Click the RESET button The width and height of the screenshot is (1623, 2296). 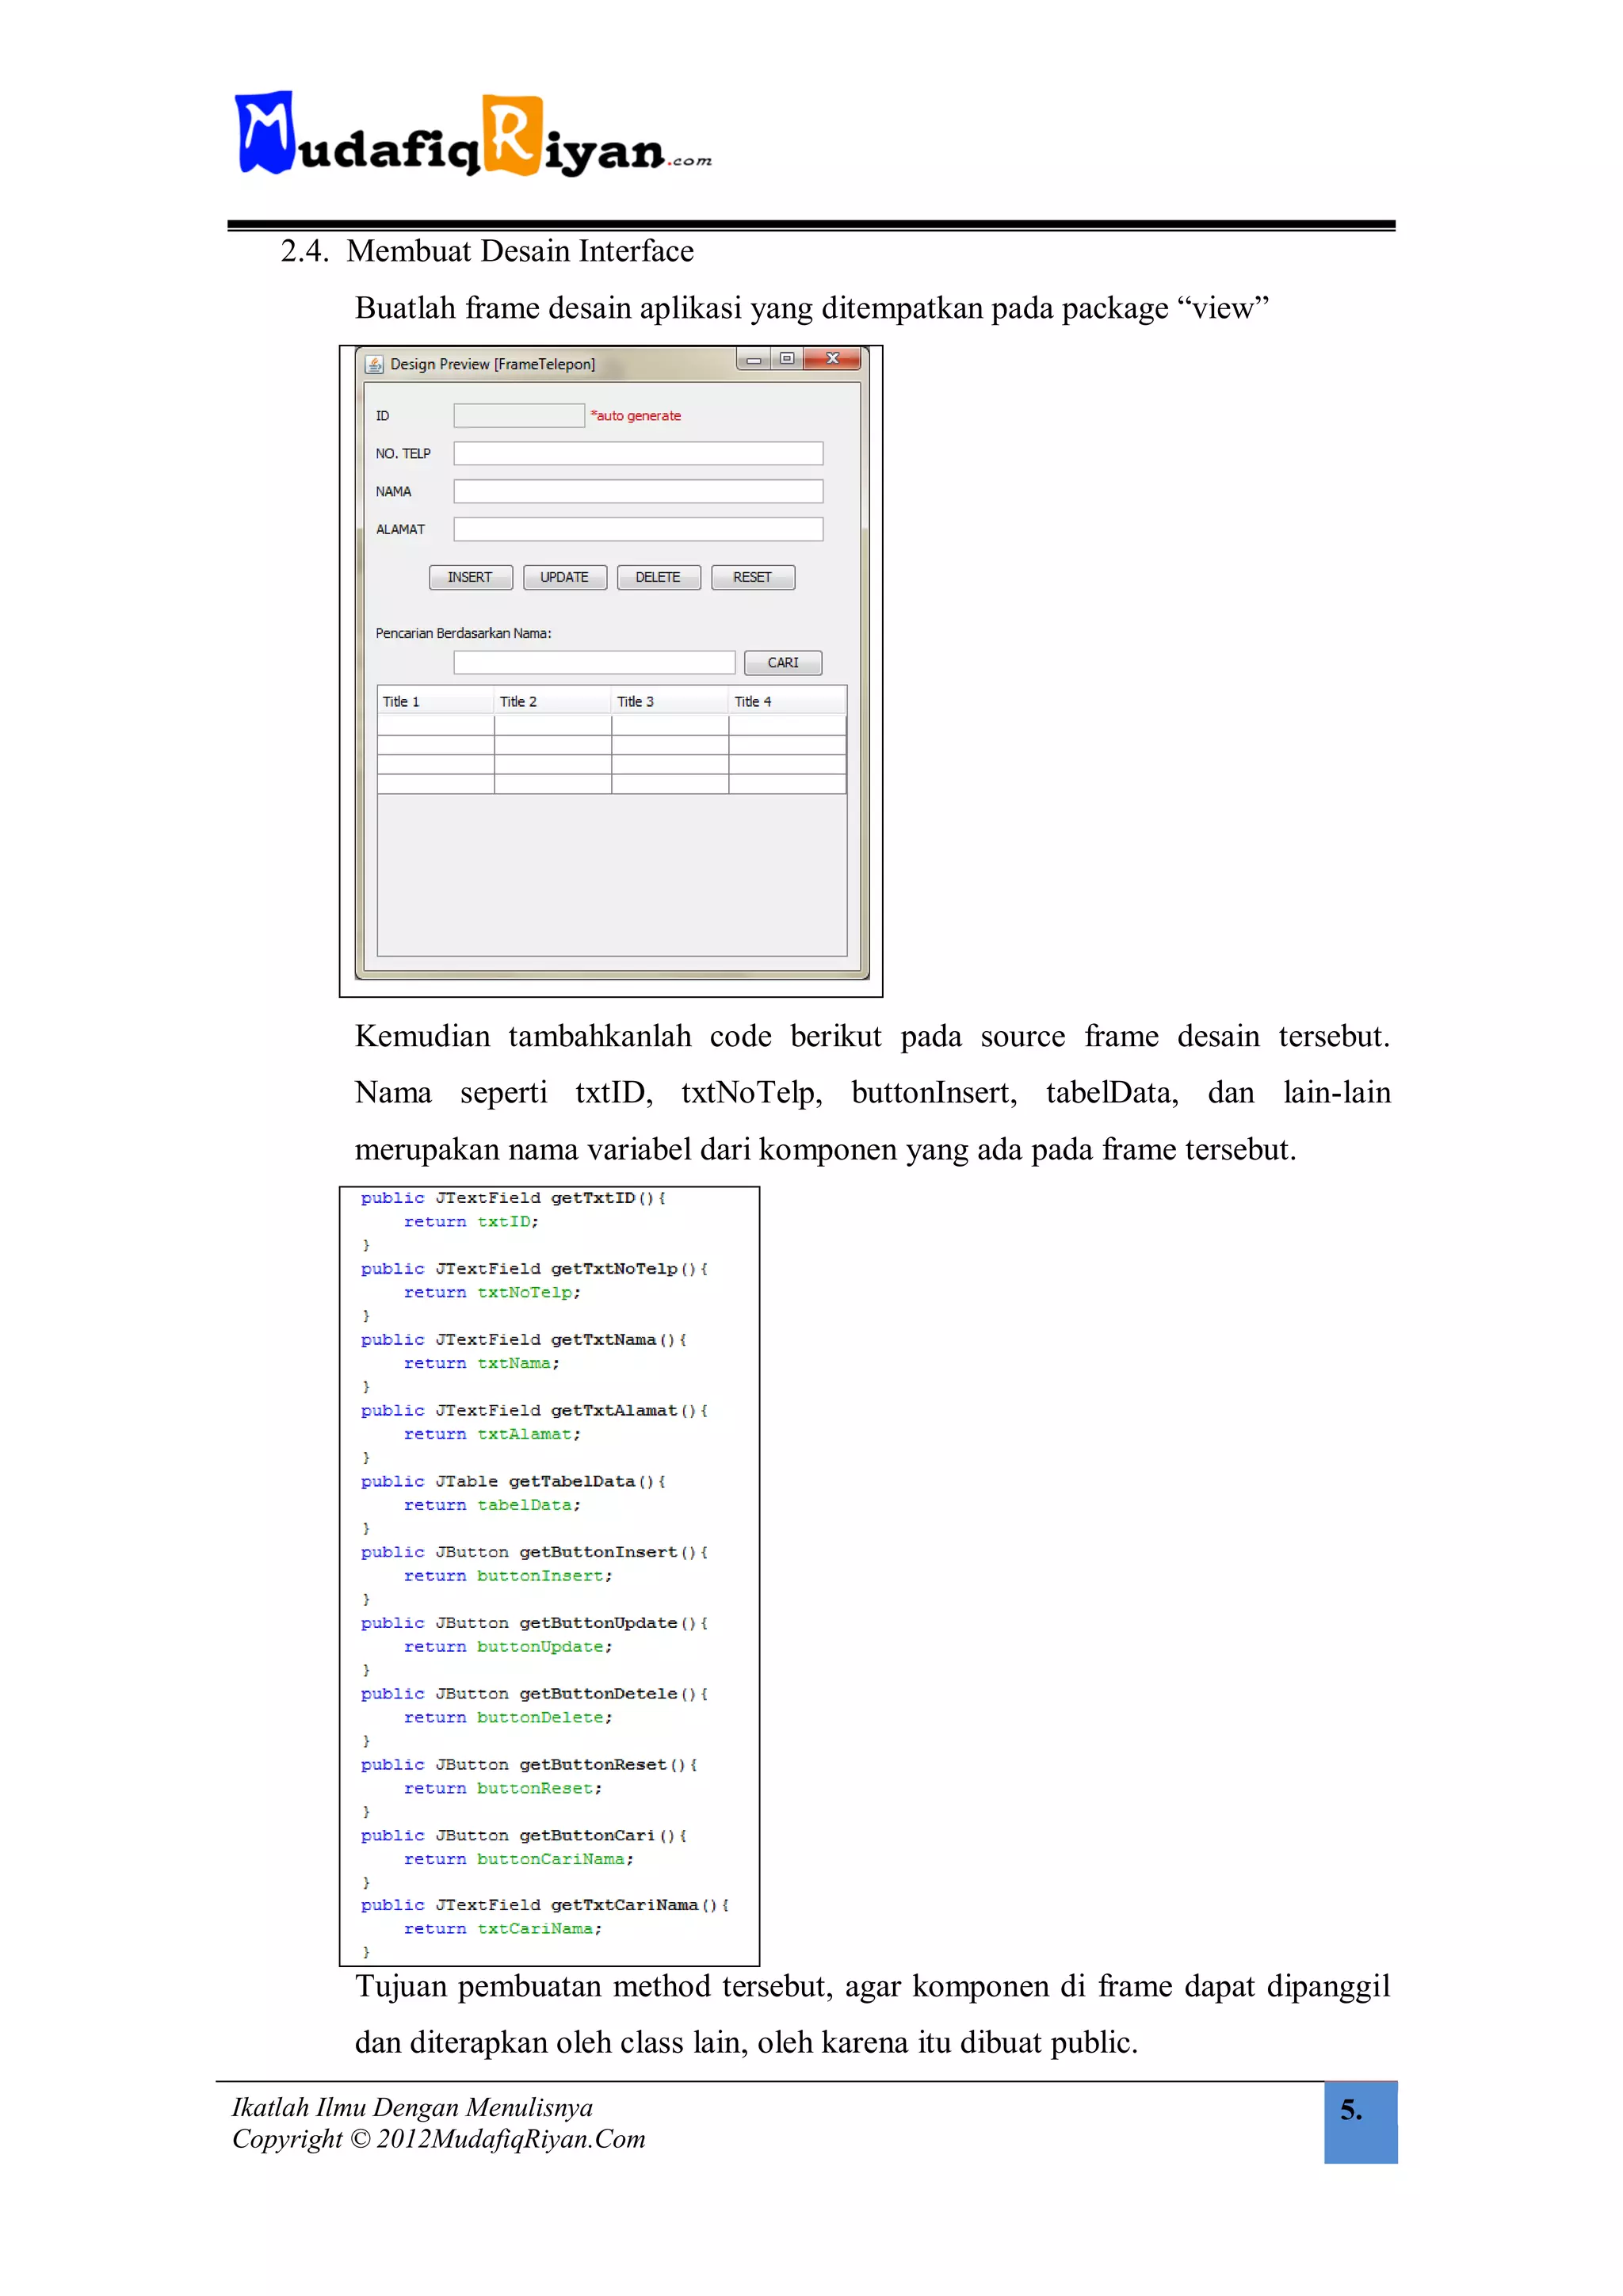coord(753,578)
